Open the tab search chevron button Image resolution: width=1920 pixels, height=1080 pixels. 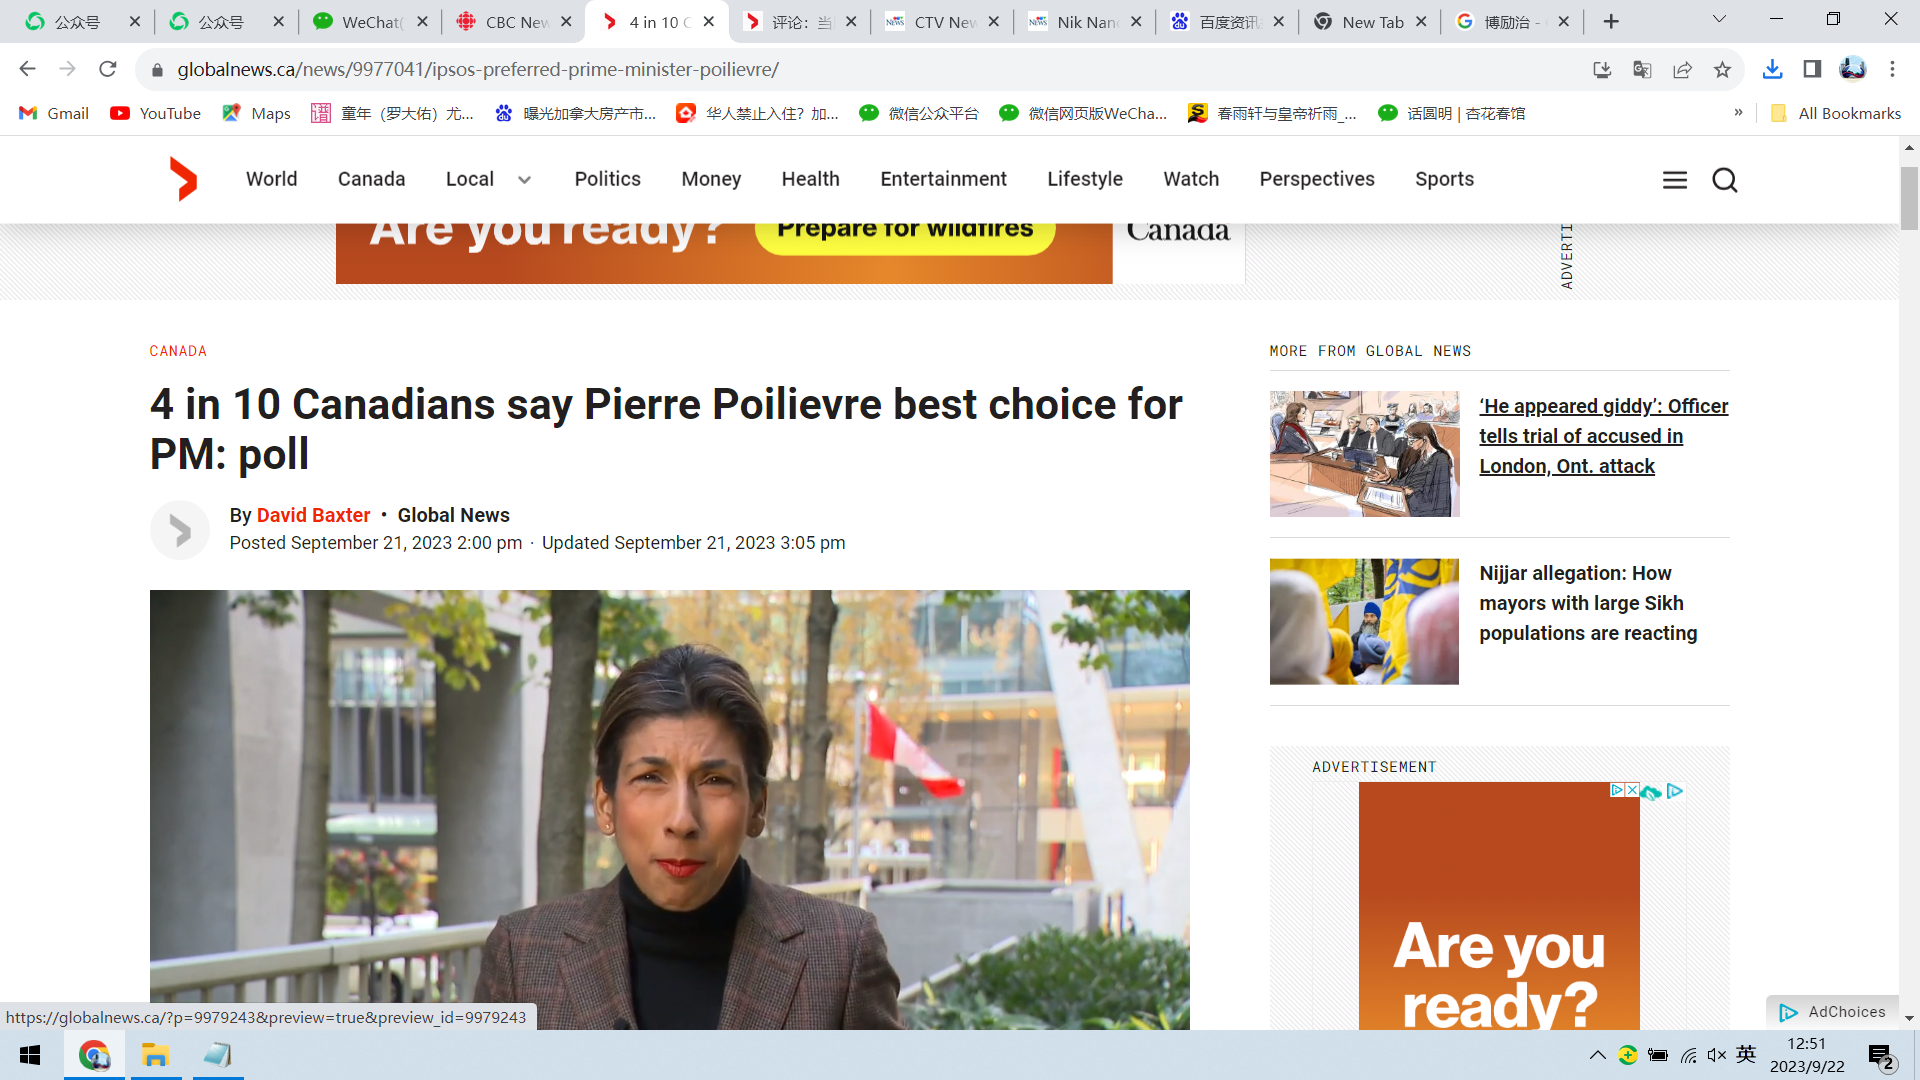pos(1719,20)
